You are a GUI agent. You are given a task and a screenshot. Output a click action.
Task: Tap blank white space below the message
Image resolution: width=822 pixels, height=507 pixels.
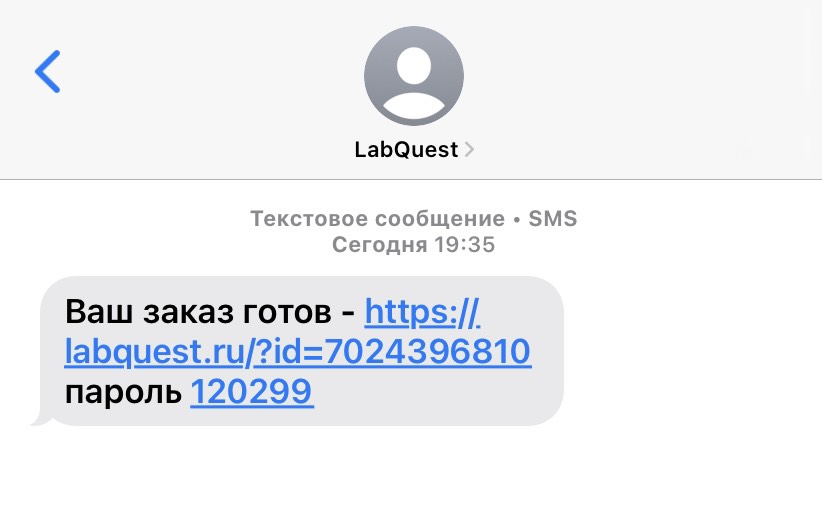411,467
